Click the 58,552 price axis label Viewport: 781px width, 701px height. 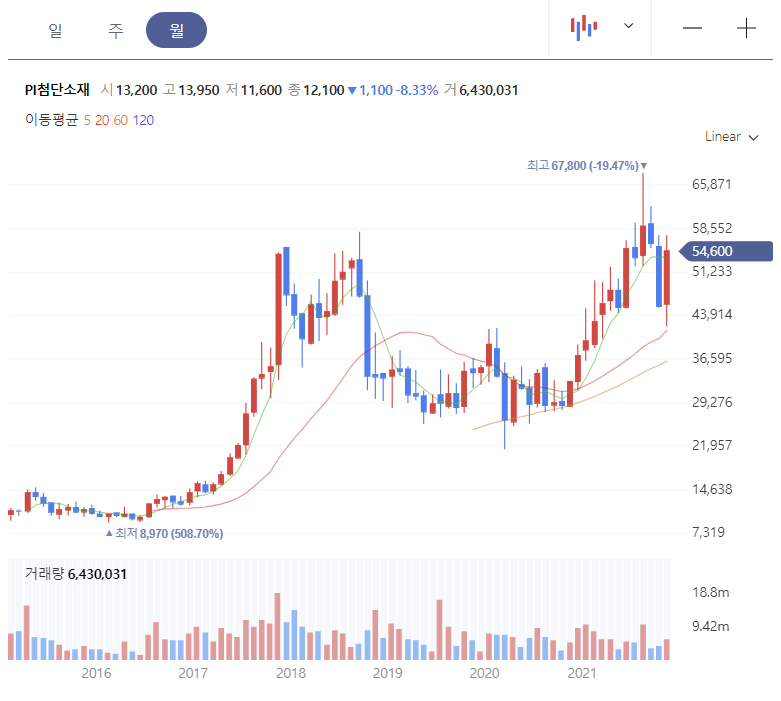(x=712, y=228)
